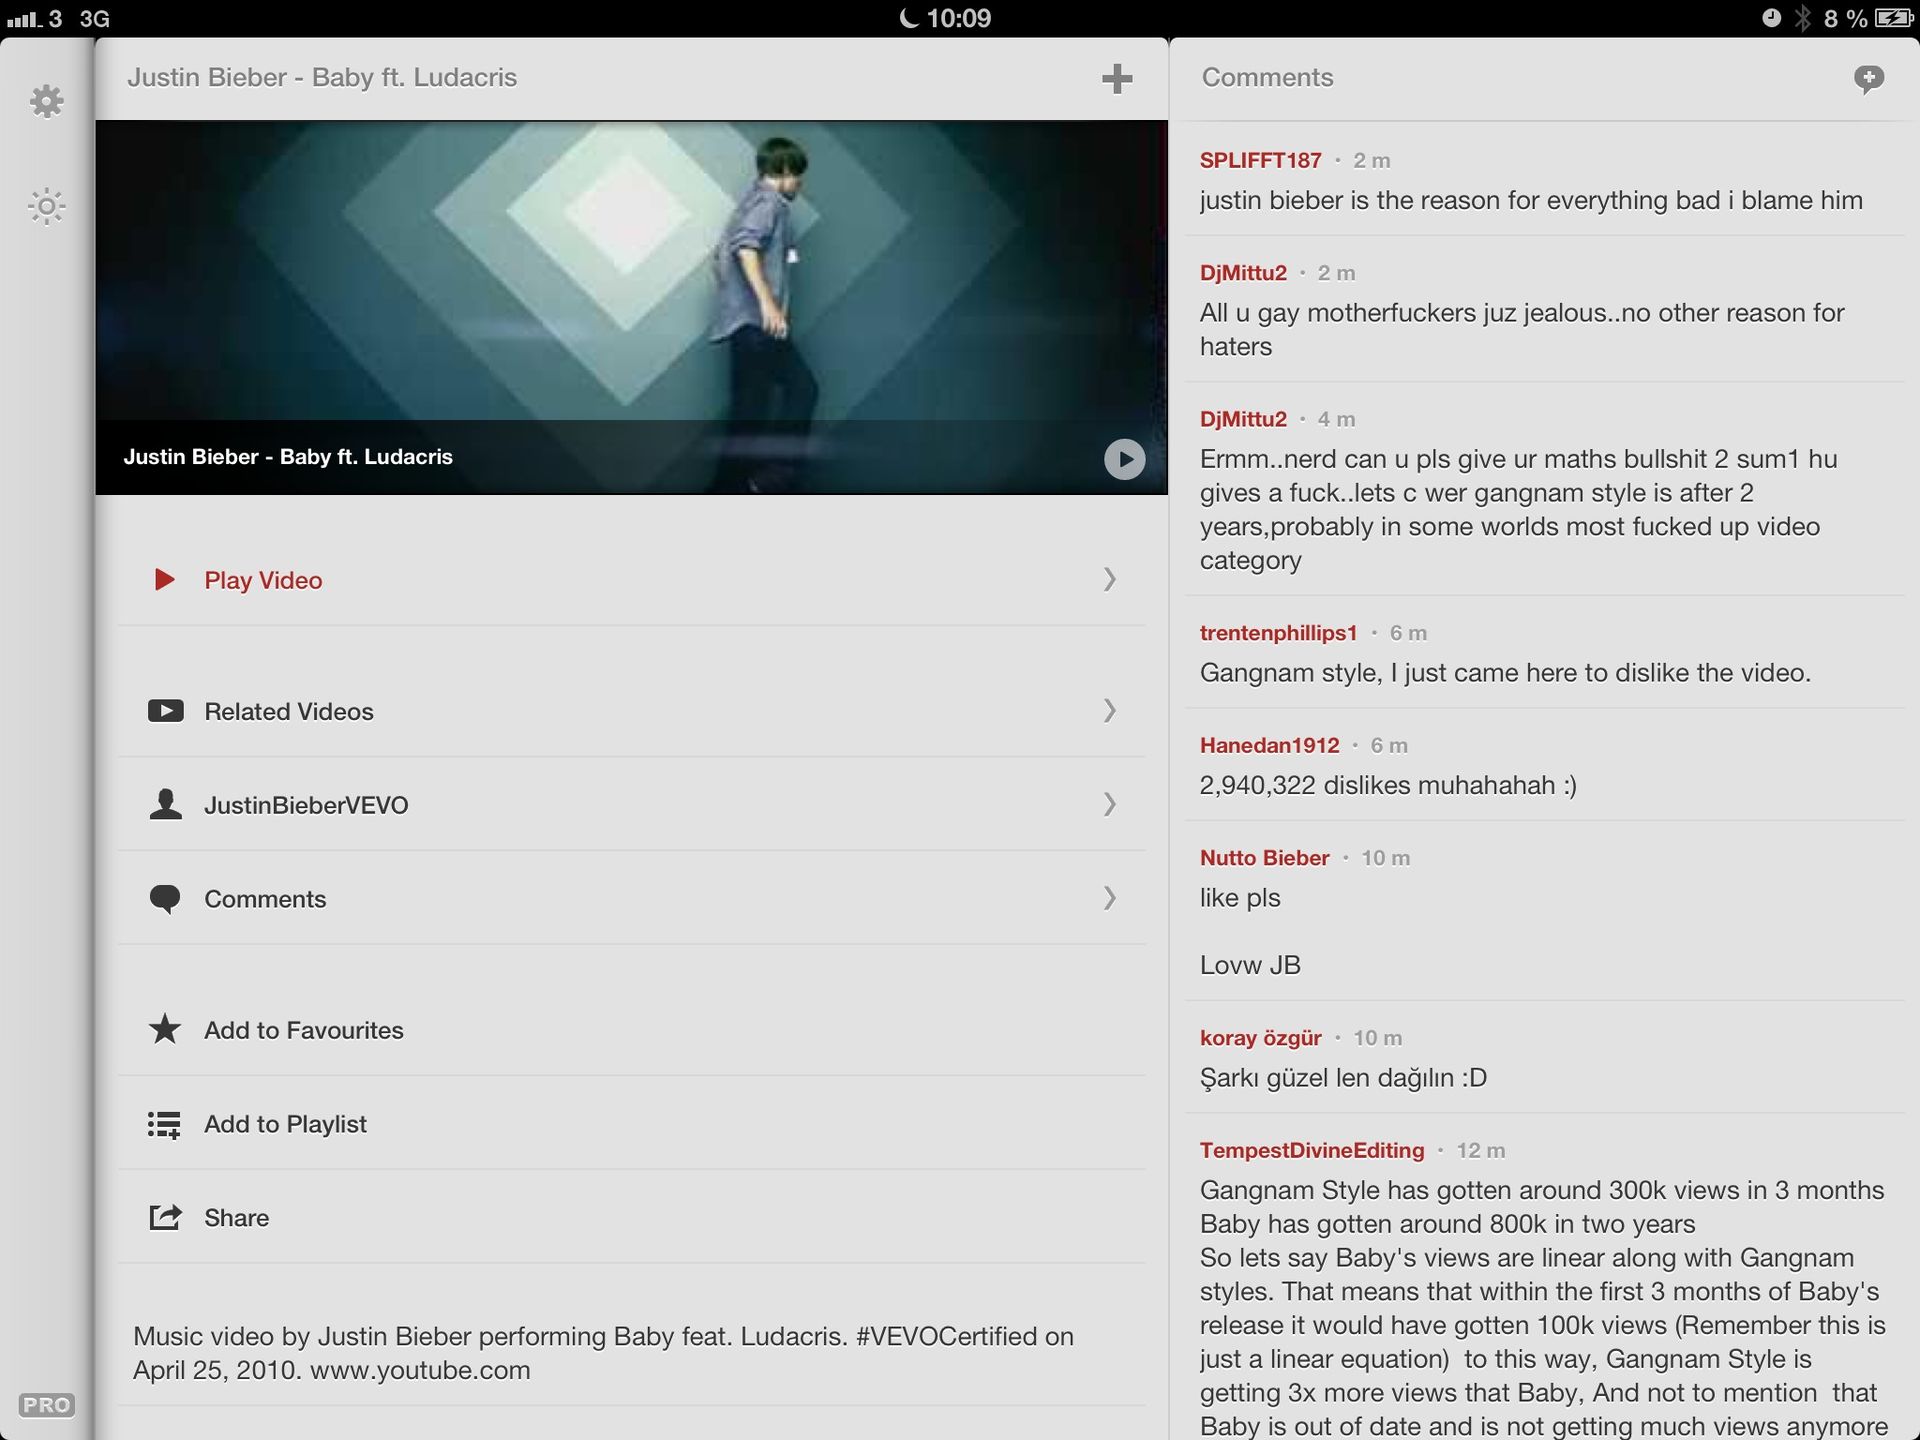
Task: Tap the signal strength bars
Action: coord(23,19)
